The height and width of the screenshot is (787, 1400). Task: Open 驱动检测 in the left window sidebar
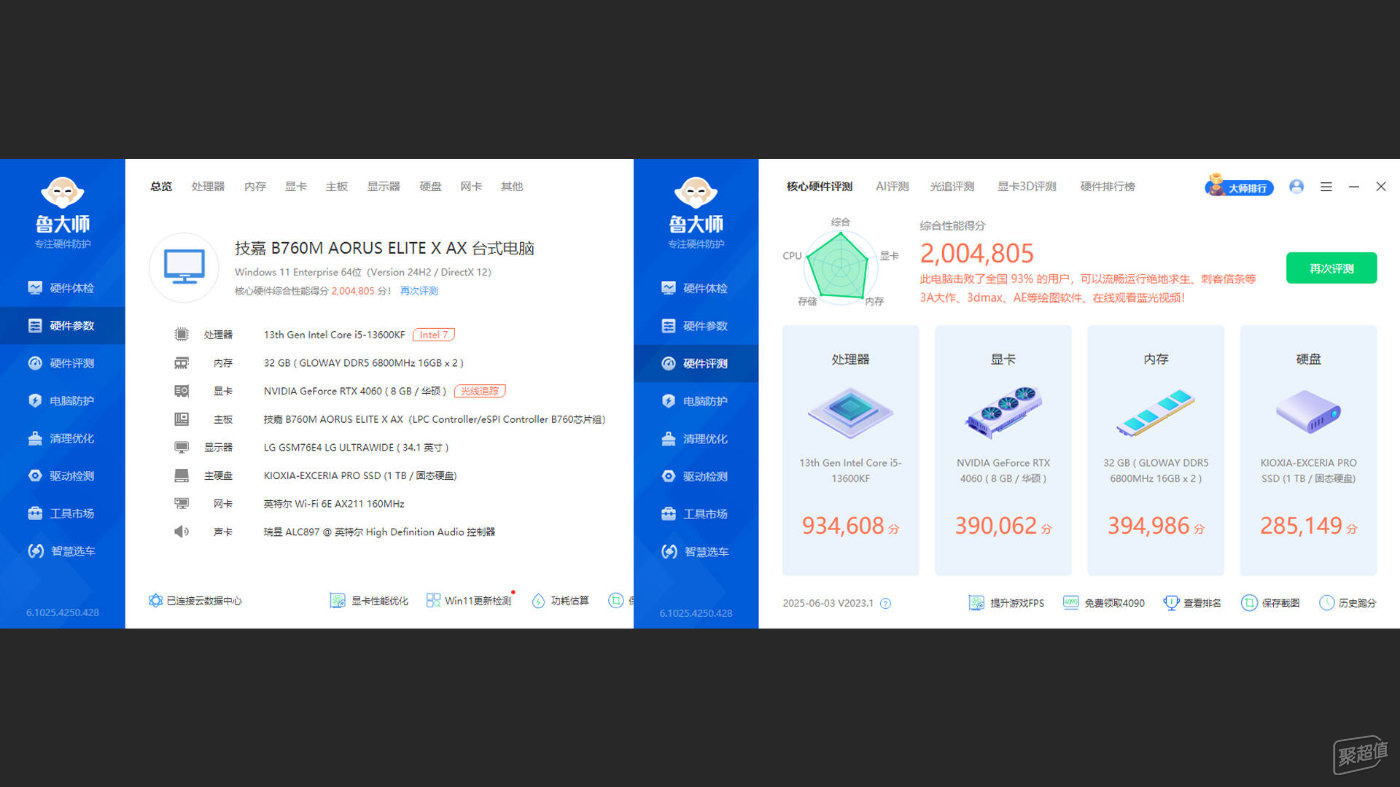[x=62, y=475]
